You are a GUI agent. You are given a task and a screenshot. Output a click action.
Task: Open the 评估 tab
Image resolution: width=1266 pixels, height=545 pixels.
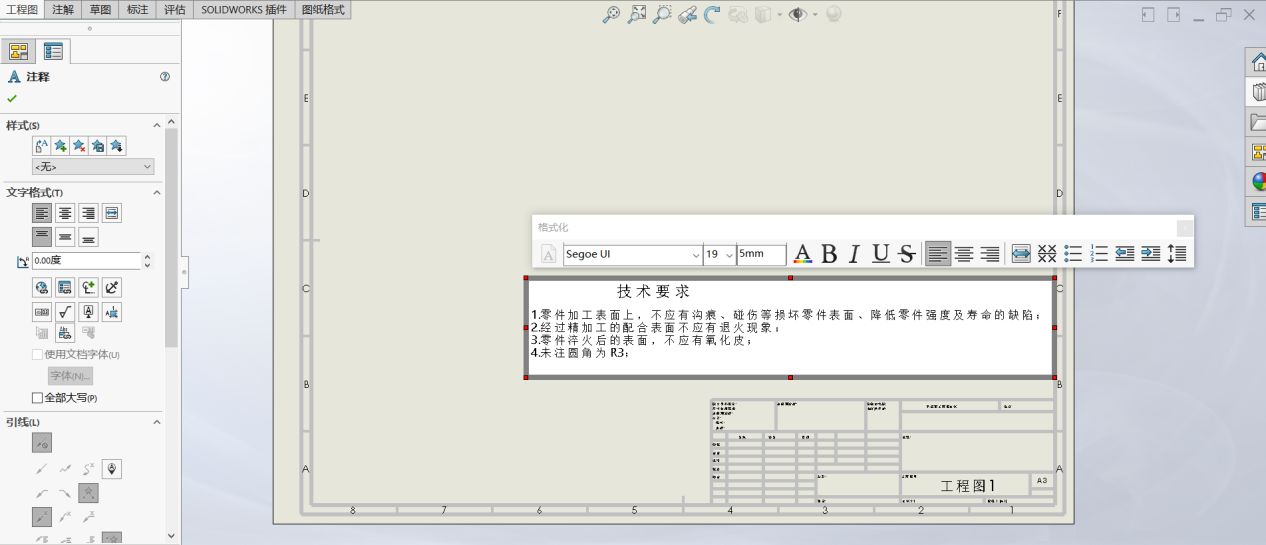(174, 9)
